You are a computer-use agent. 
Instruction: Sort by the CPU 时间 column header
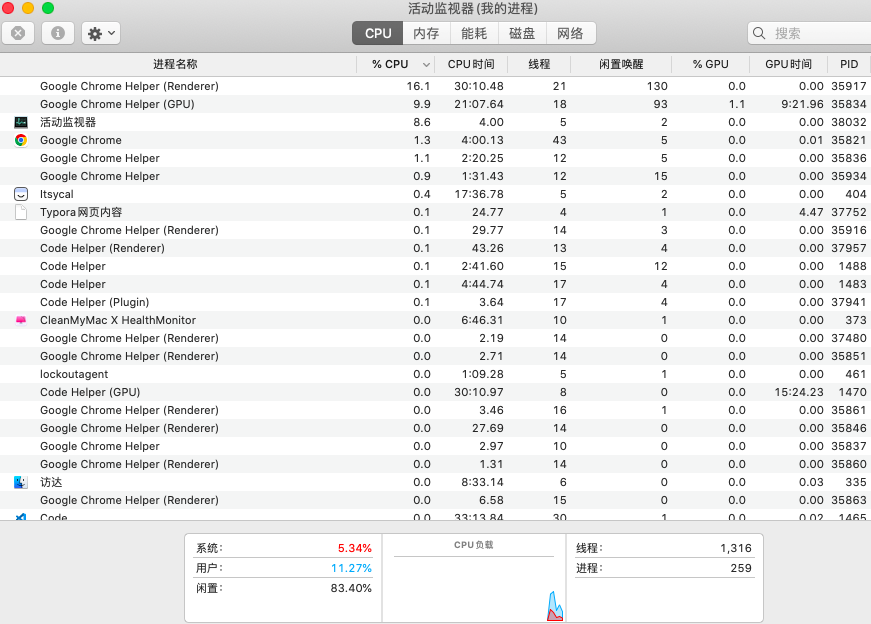point(471,64)
